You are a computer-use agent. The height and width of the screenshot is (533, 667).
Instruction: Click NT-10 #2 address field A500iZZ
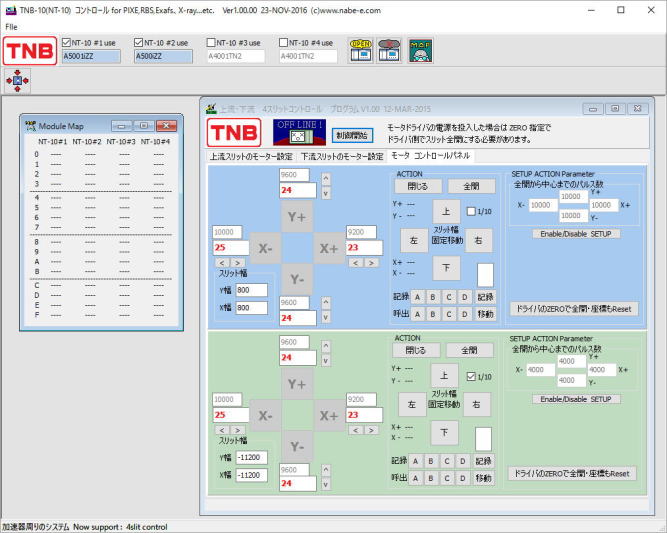pyautogui.click(x=163, y=56)
